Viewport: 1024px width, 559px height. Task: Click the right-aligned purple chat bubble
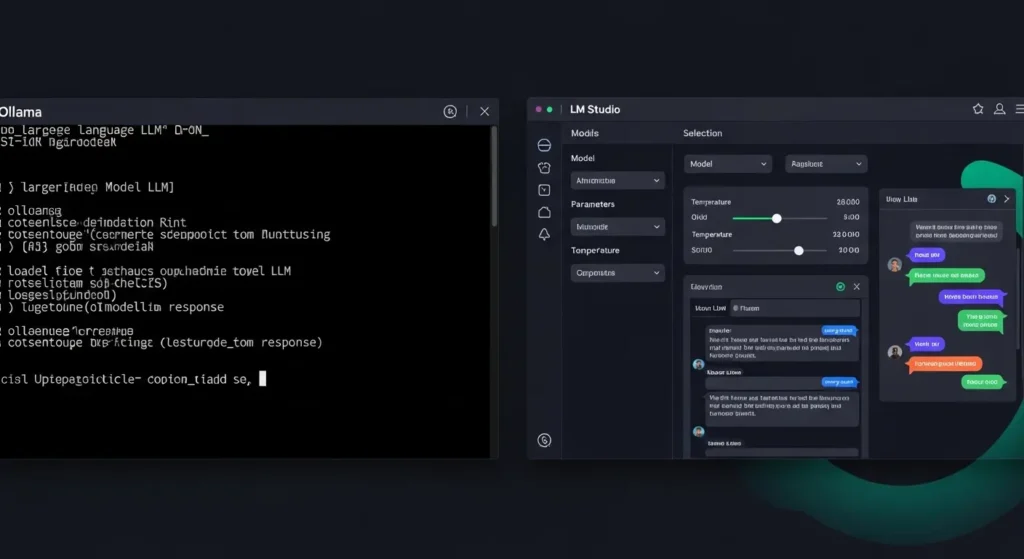pos(971,296)
